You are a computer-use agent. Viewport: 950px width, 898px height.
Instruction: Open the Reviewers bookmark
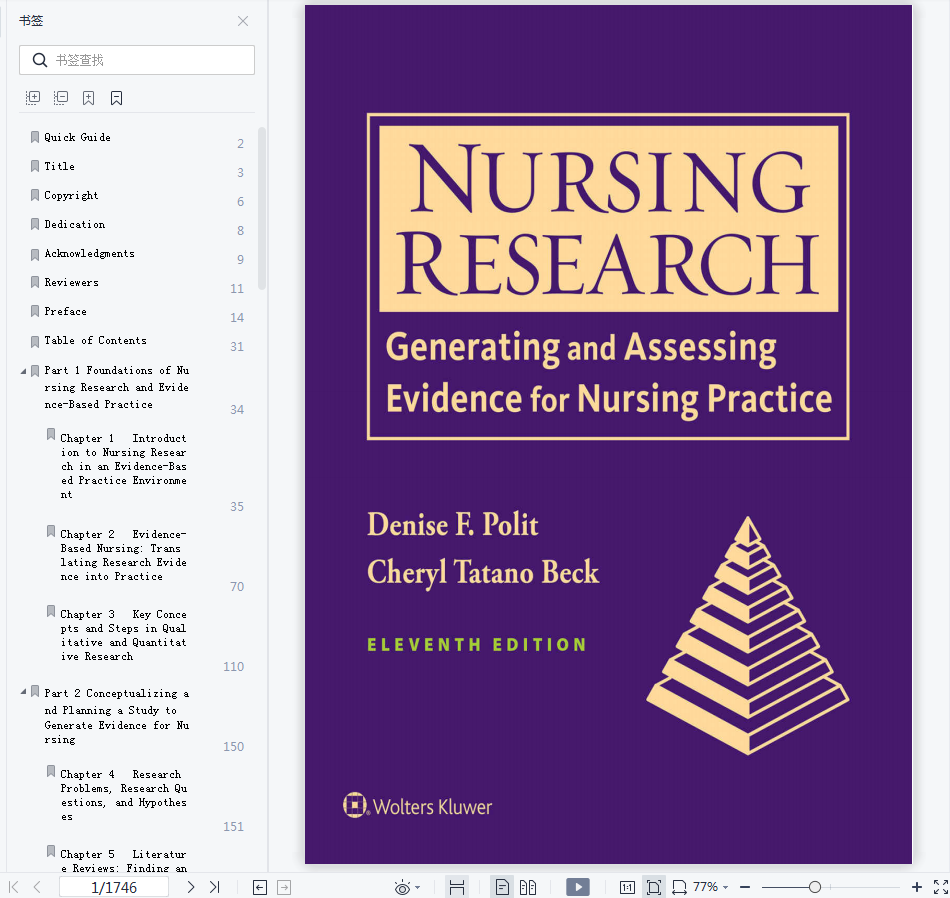coord(71,283)
